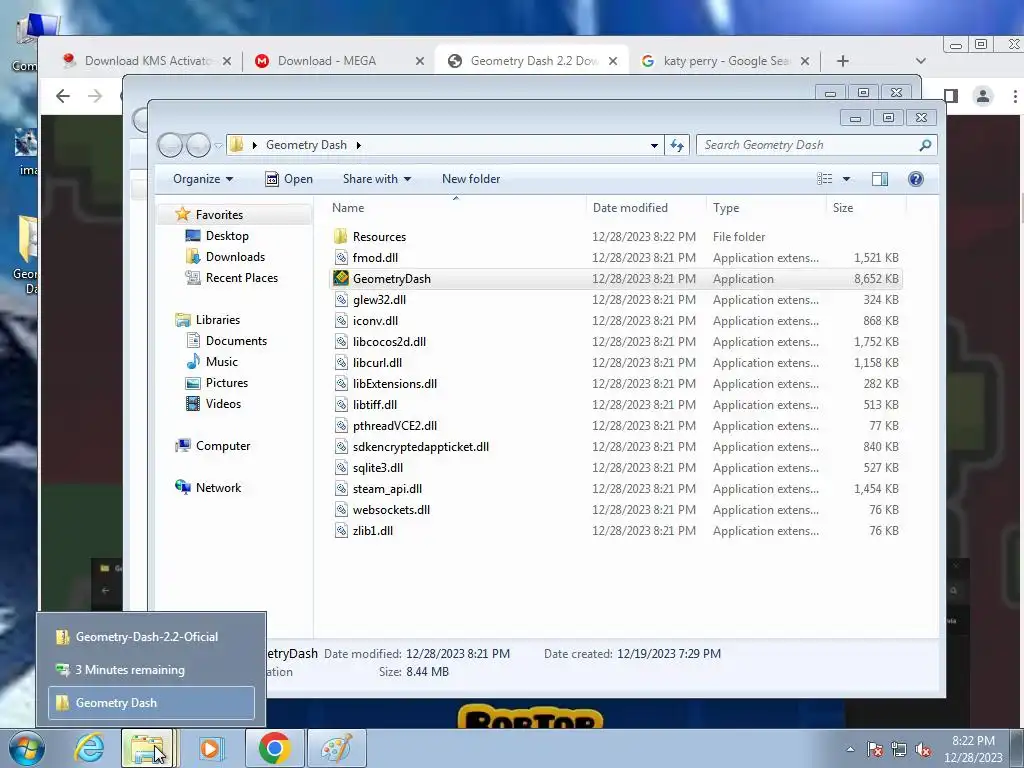Select the libtiff.dll file
Image resolution: width=1024 pixels, height=768 pixels.
point(374,405)
